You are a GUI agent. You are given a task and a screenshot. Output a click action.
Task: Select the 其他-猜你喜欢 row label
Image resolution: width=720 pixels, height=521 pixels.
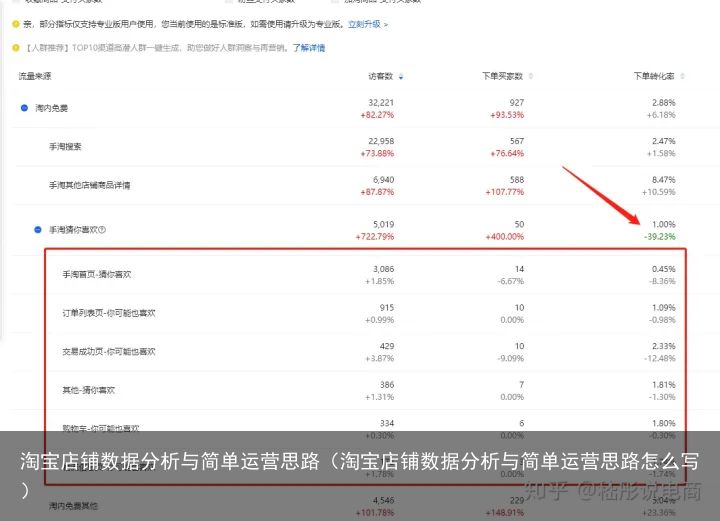pyautogui.click(x=89, y=390)
